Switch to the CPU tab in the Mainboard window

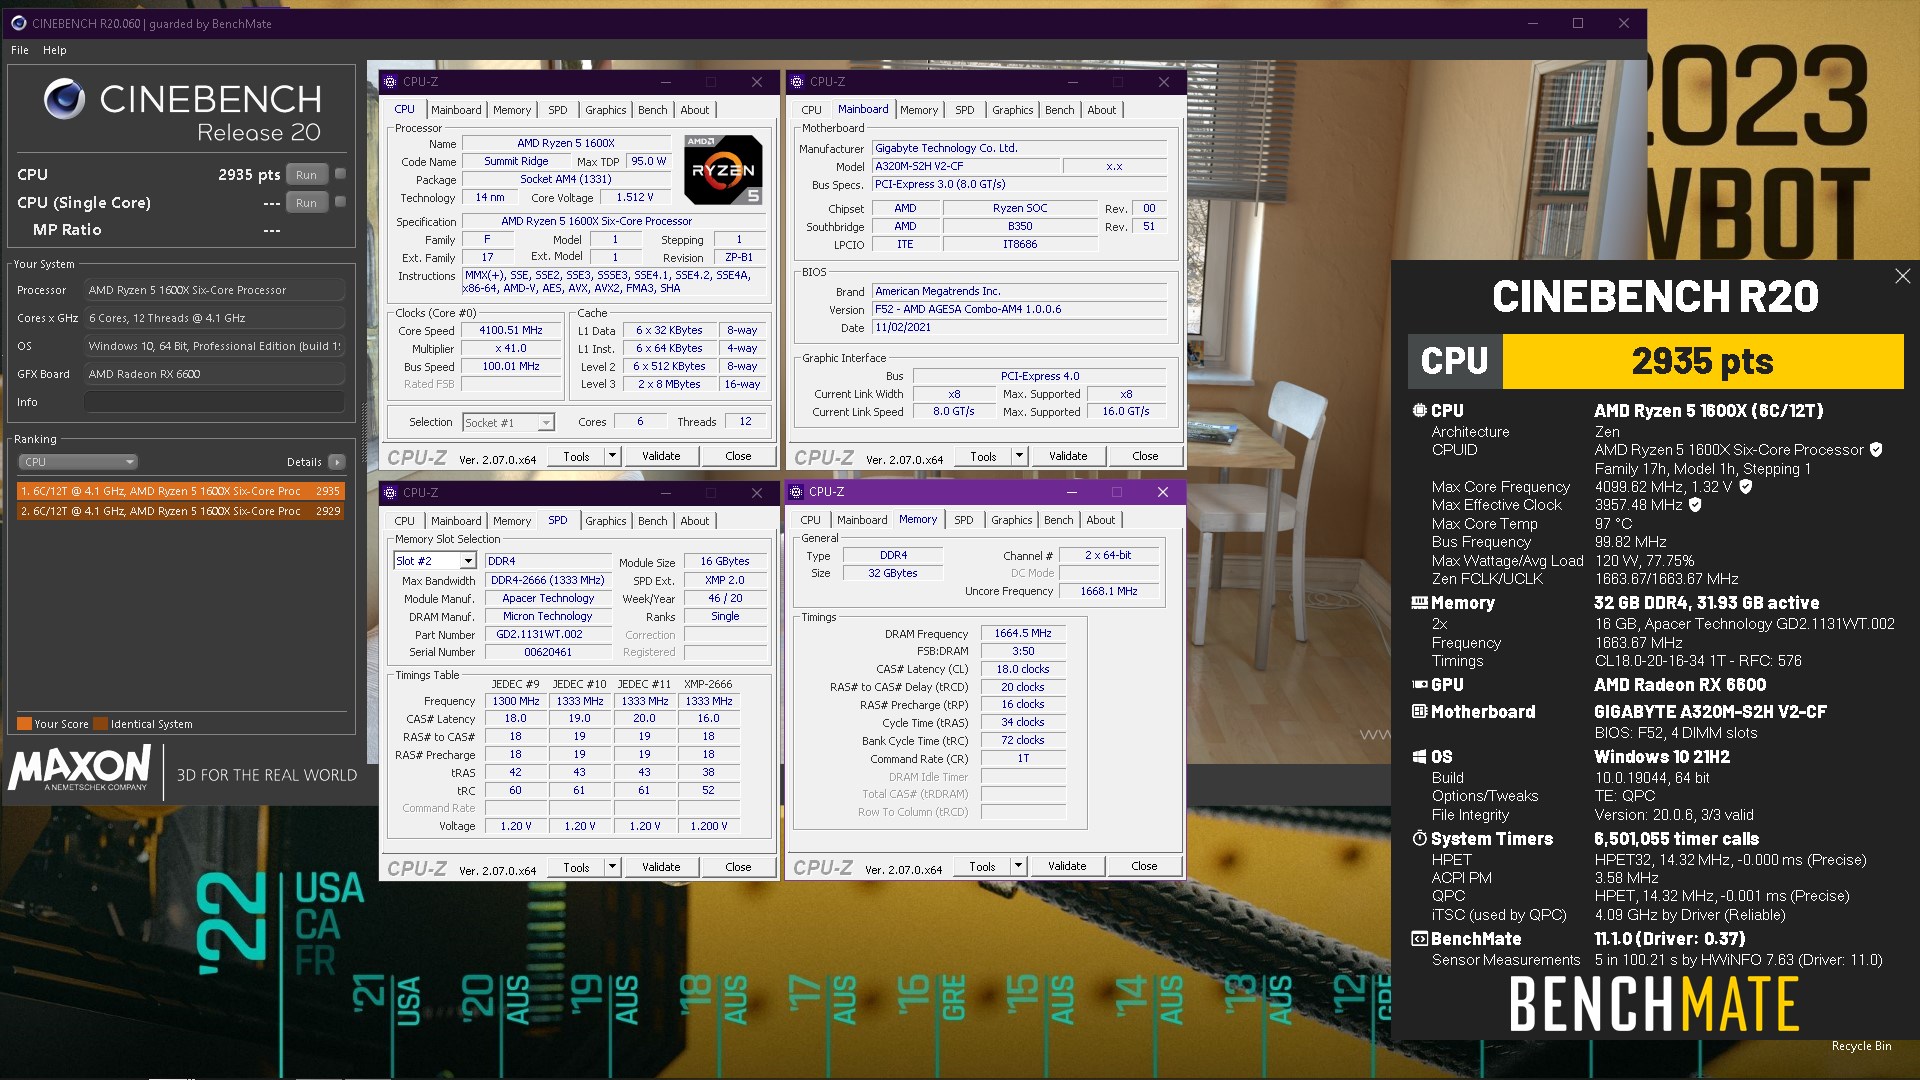811,110
